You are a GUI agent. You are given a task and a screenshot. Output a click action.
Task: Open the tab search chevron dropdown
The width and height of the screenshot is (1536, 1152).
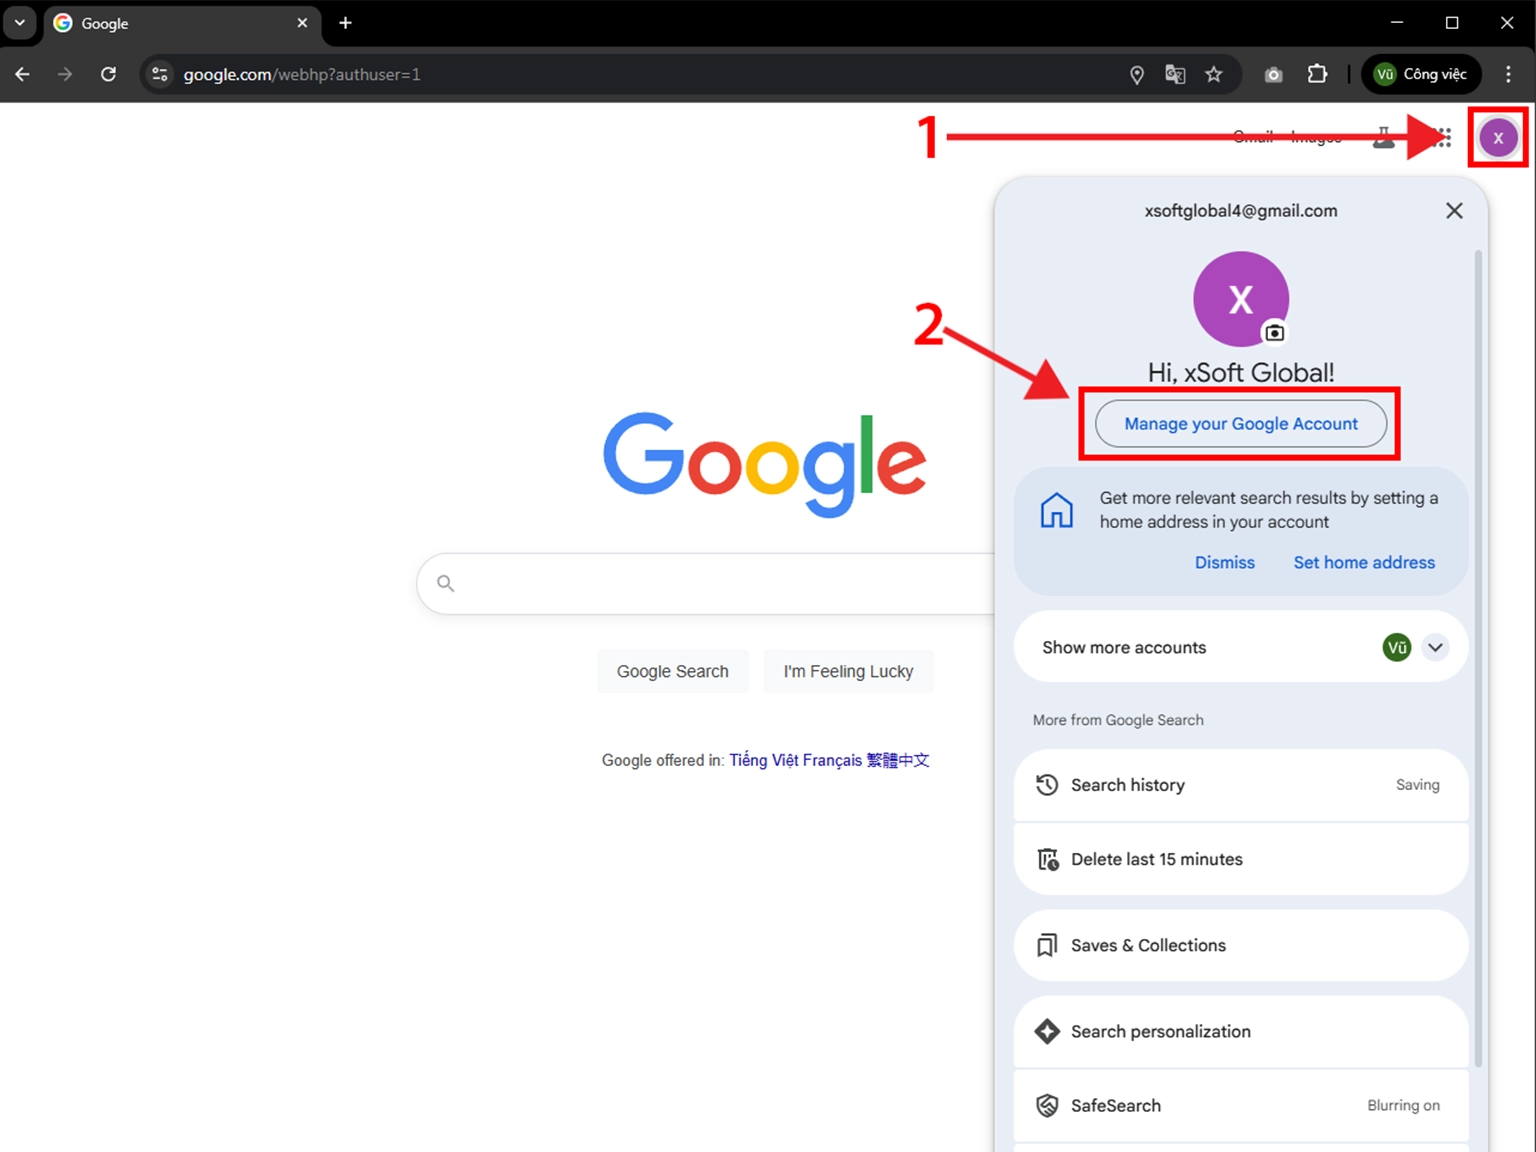(19, 22)
